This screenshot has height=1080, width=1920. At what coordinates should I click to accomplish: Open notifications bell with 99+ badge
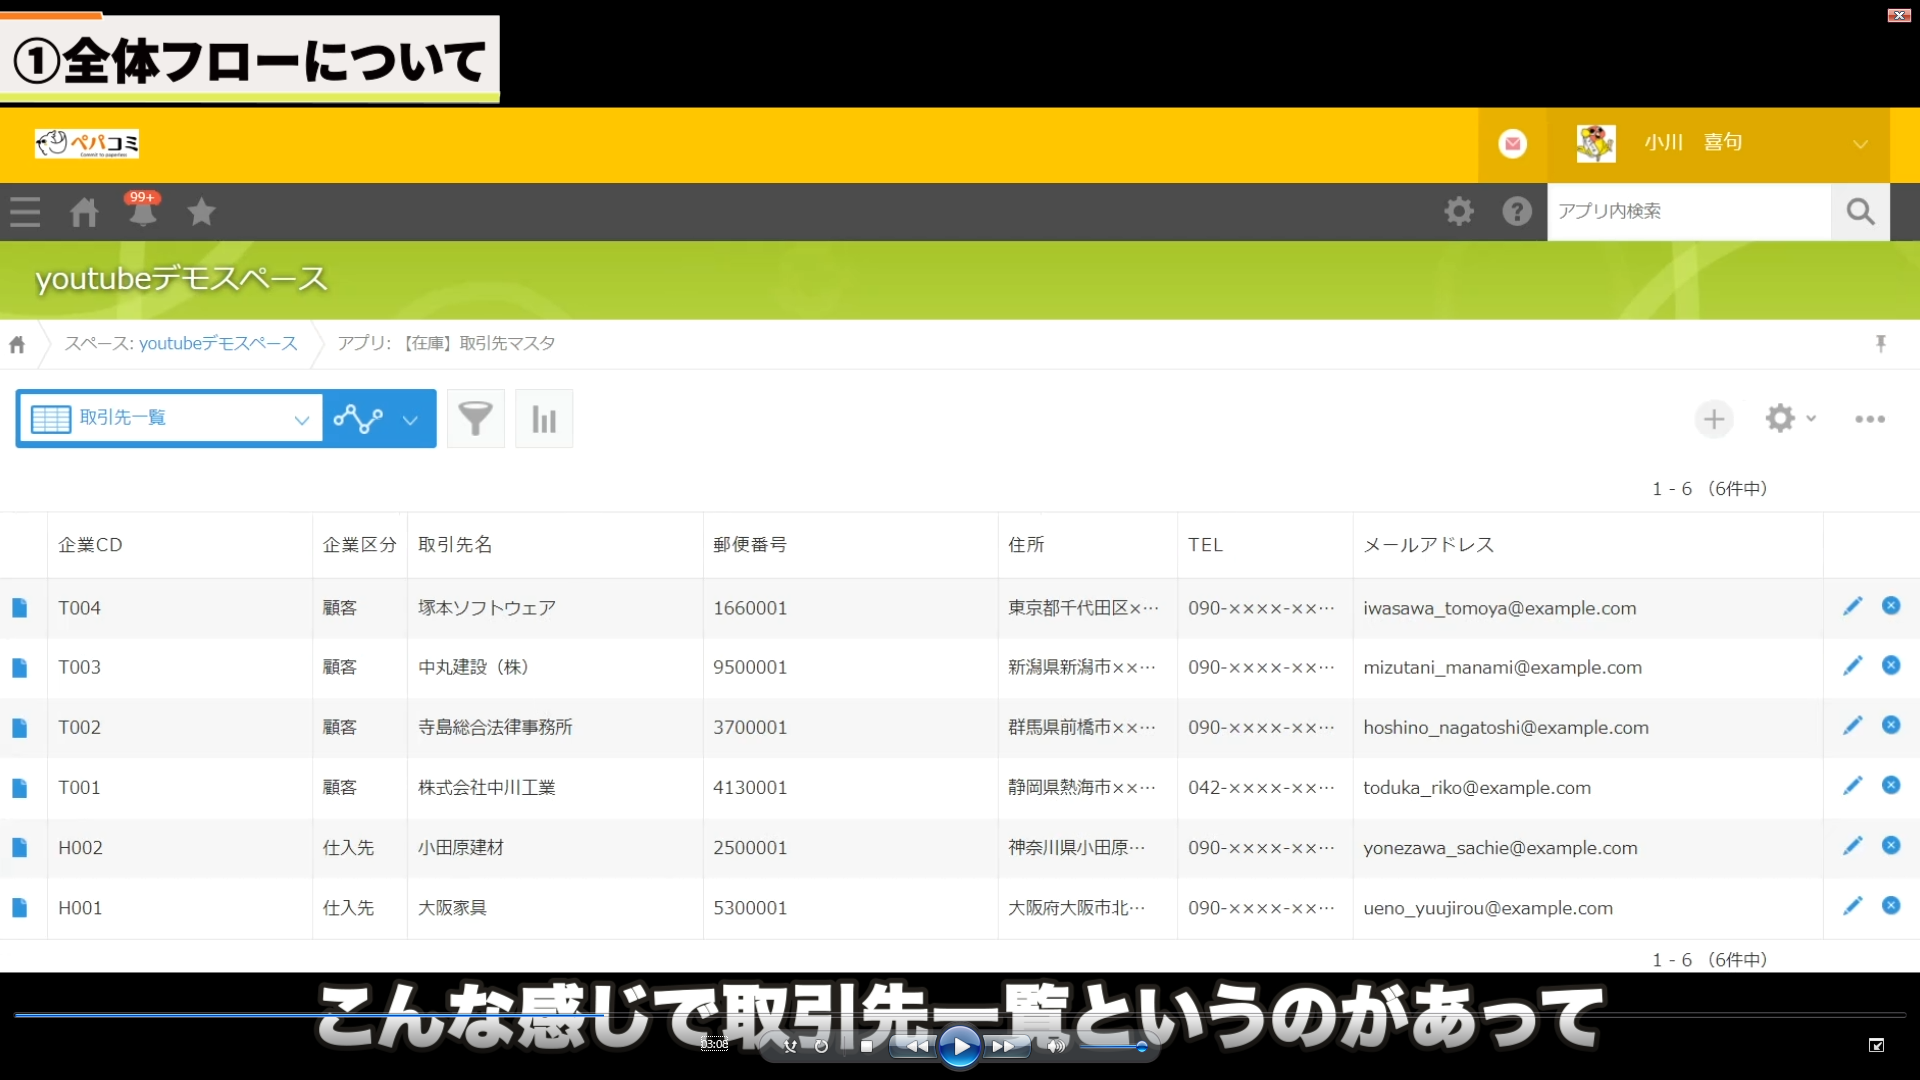pos(143,212)
